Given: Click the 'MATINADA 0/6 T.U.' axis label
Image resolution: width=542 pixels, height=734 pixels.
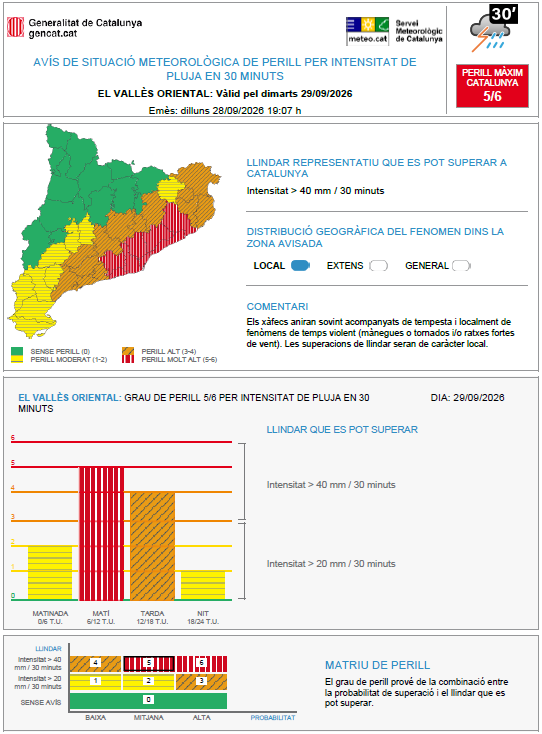Looking at the screenshot, I should coord(50,617).
